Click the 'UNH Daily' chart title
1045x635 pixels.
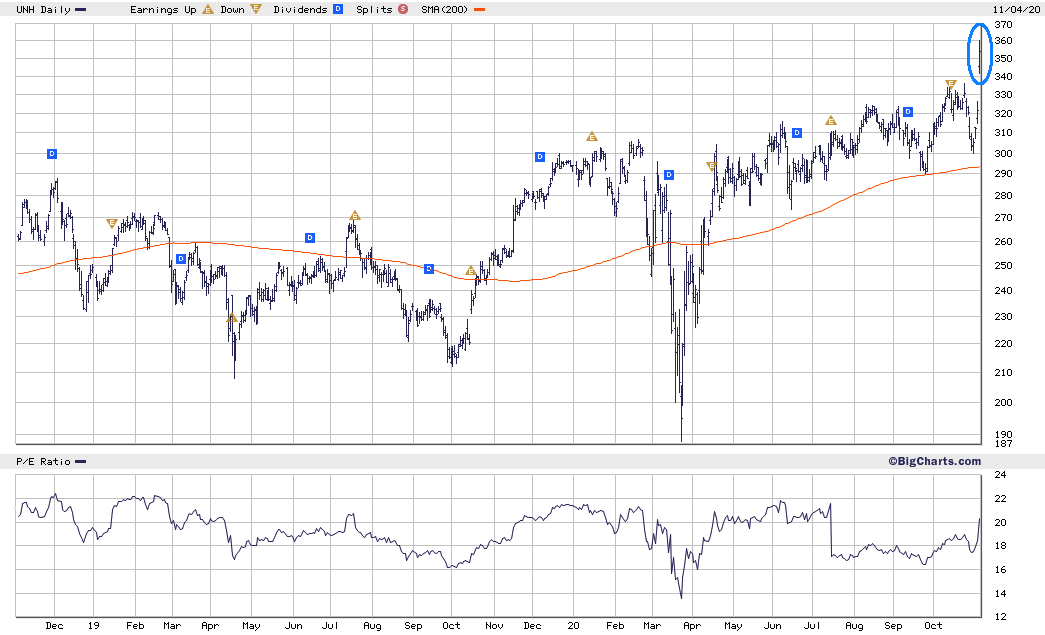[43, 9]
